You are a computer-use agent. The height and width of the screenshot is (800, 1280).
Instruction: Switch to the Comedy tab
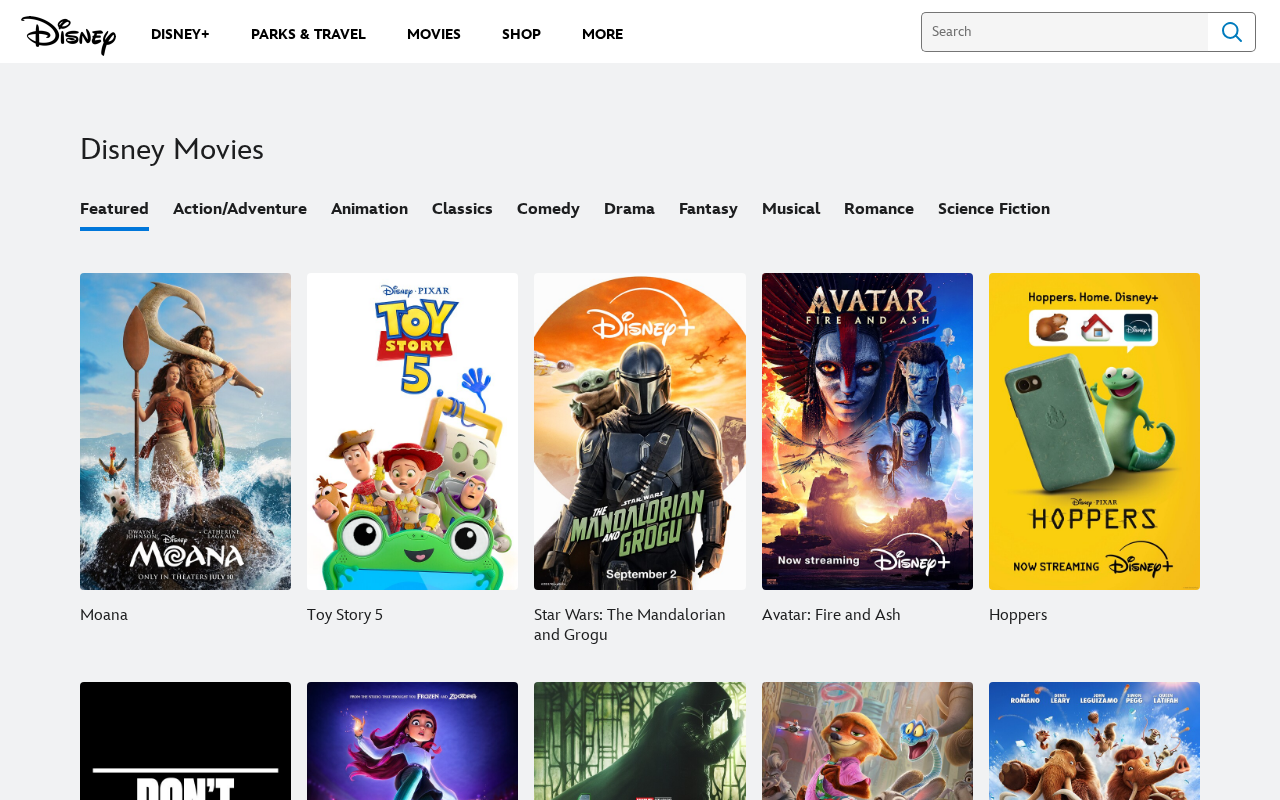[548, 209]
